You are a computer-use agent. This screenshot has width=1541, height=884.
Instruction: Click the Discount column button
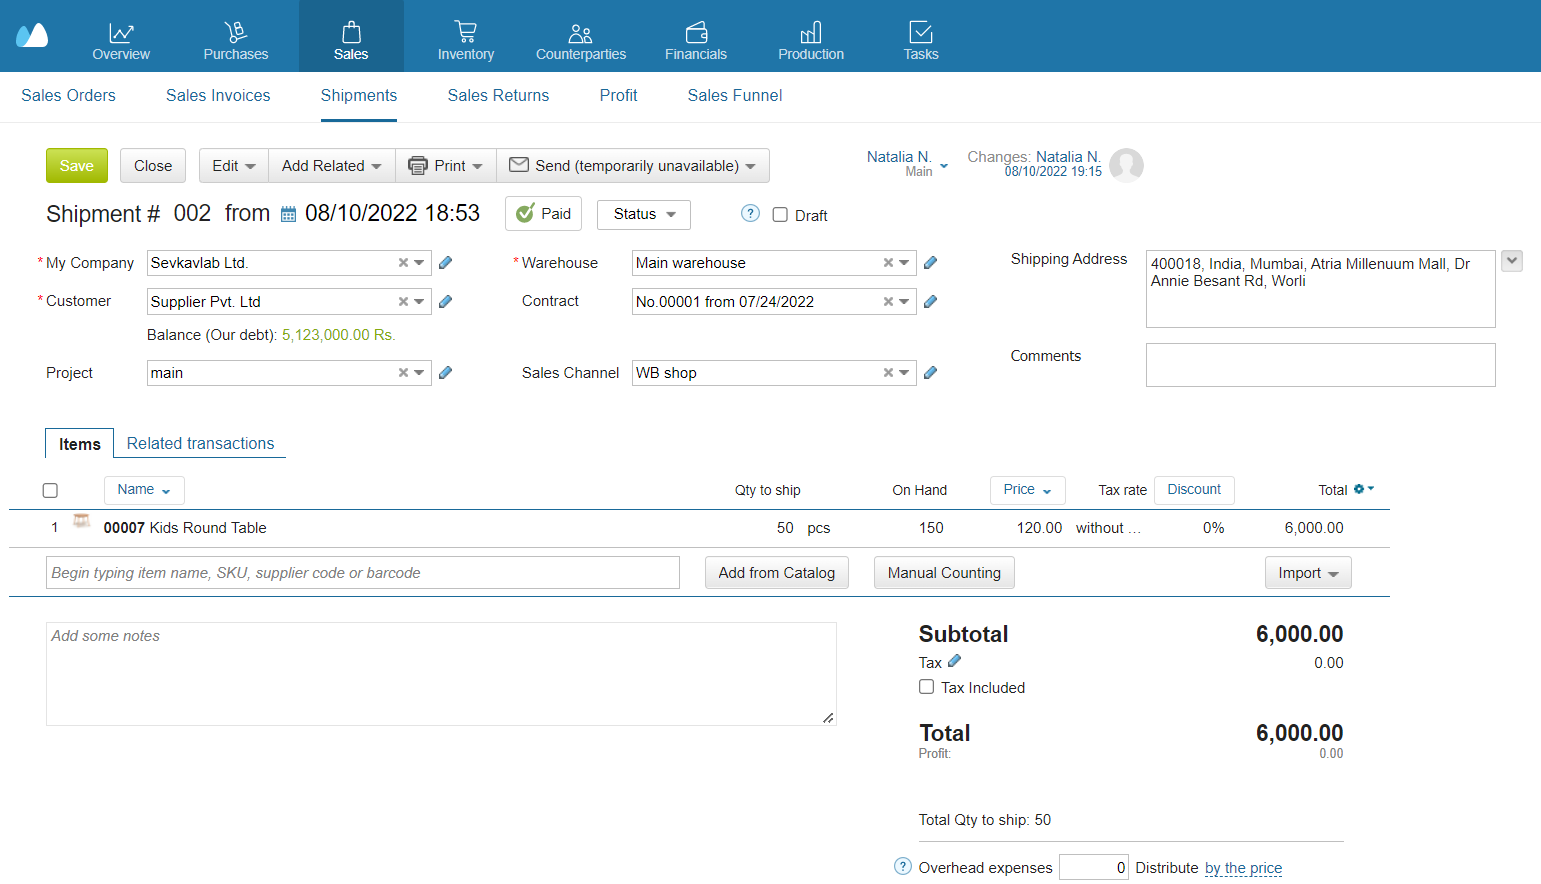[1194, 490]
